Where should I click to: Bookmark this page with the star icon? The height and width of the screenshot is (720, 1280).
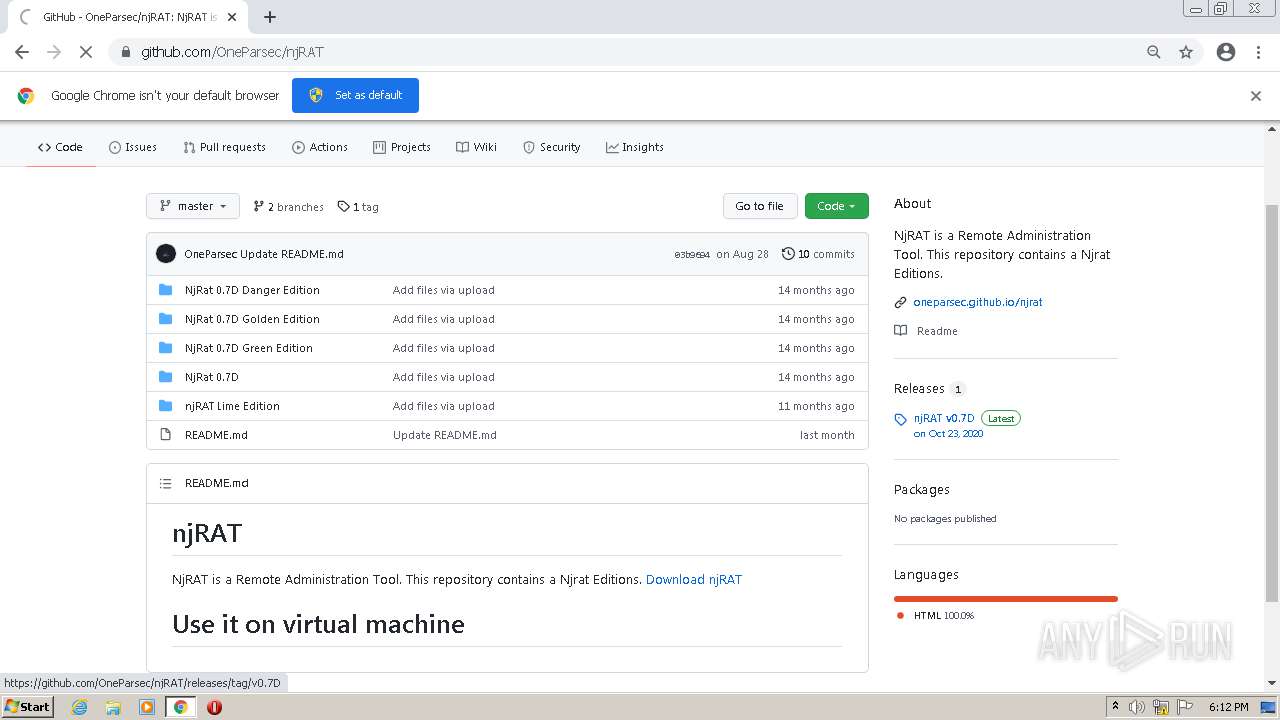point(1186,52)
